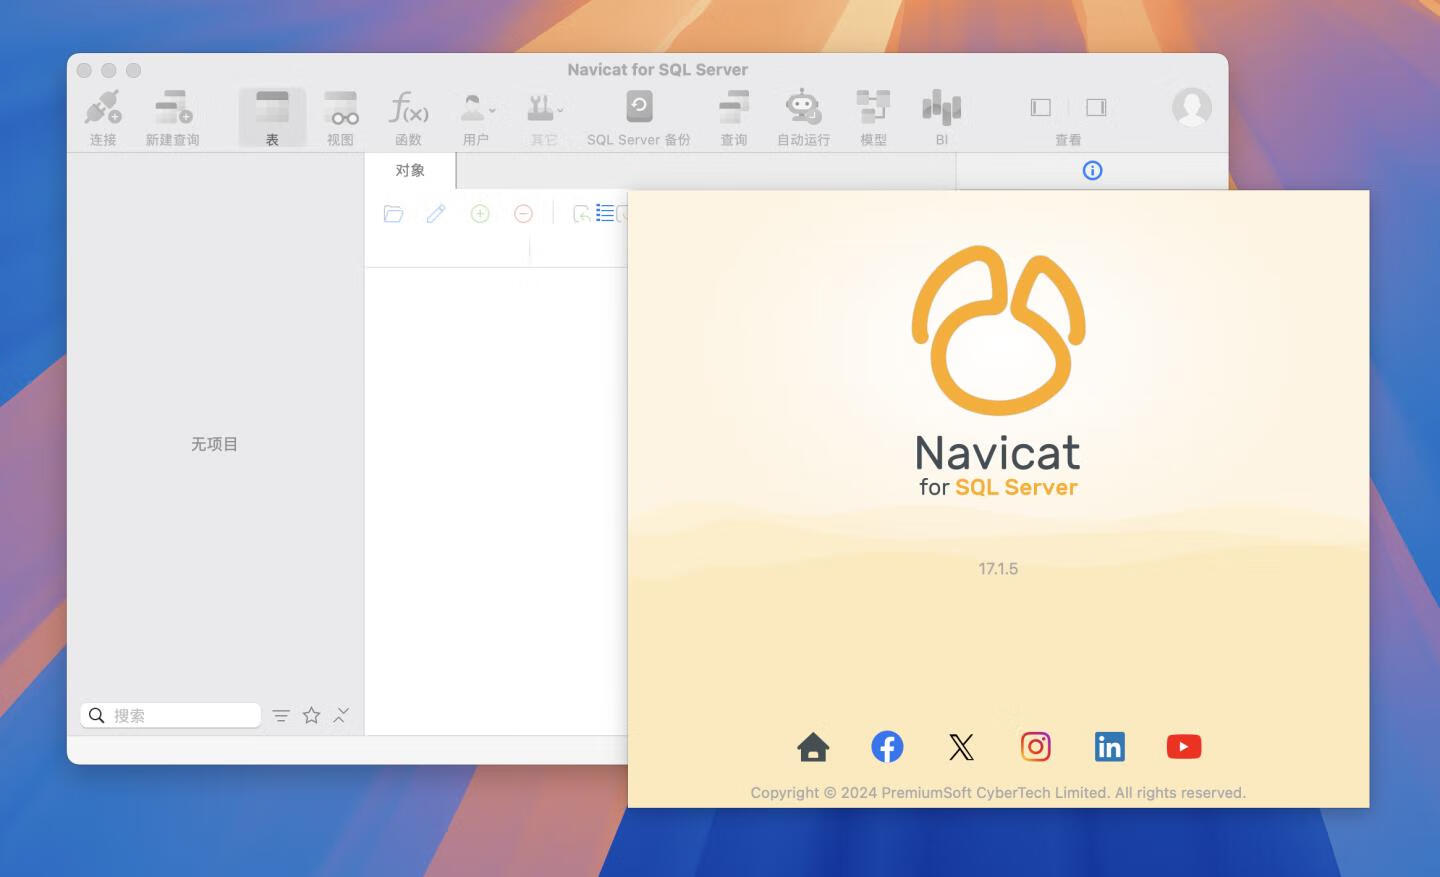
Task: Select the 表 table toolbar icon
Action: tap(272, 107)
